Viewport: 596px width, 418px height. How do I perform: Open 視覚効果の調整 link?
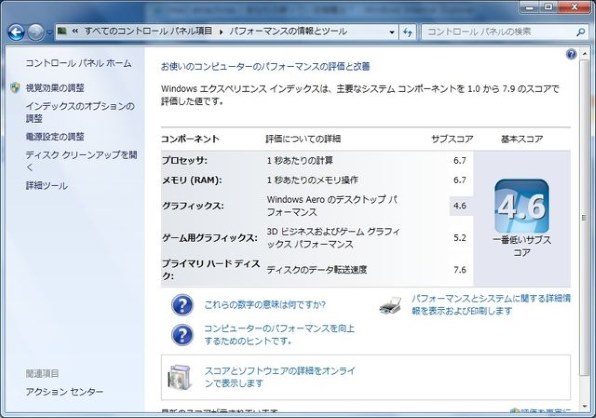pyautogui.click(x=55, y=88)
